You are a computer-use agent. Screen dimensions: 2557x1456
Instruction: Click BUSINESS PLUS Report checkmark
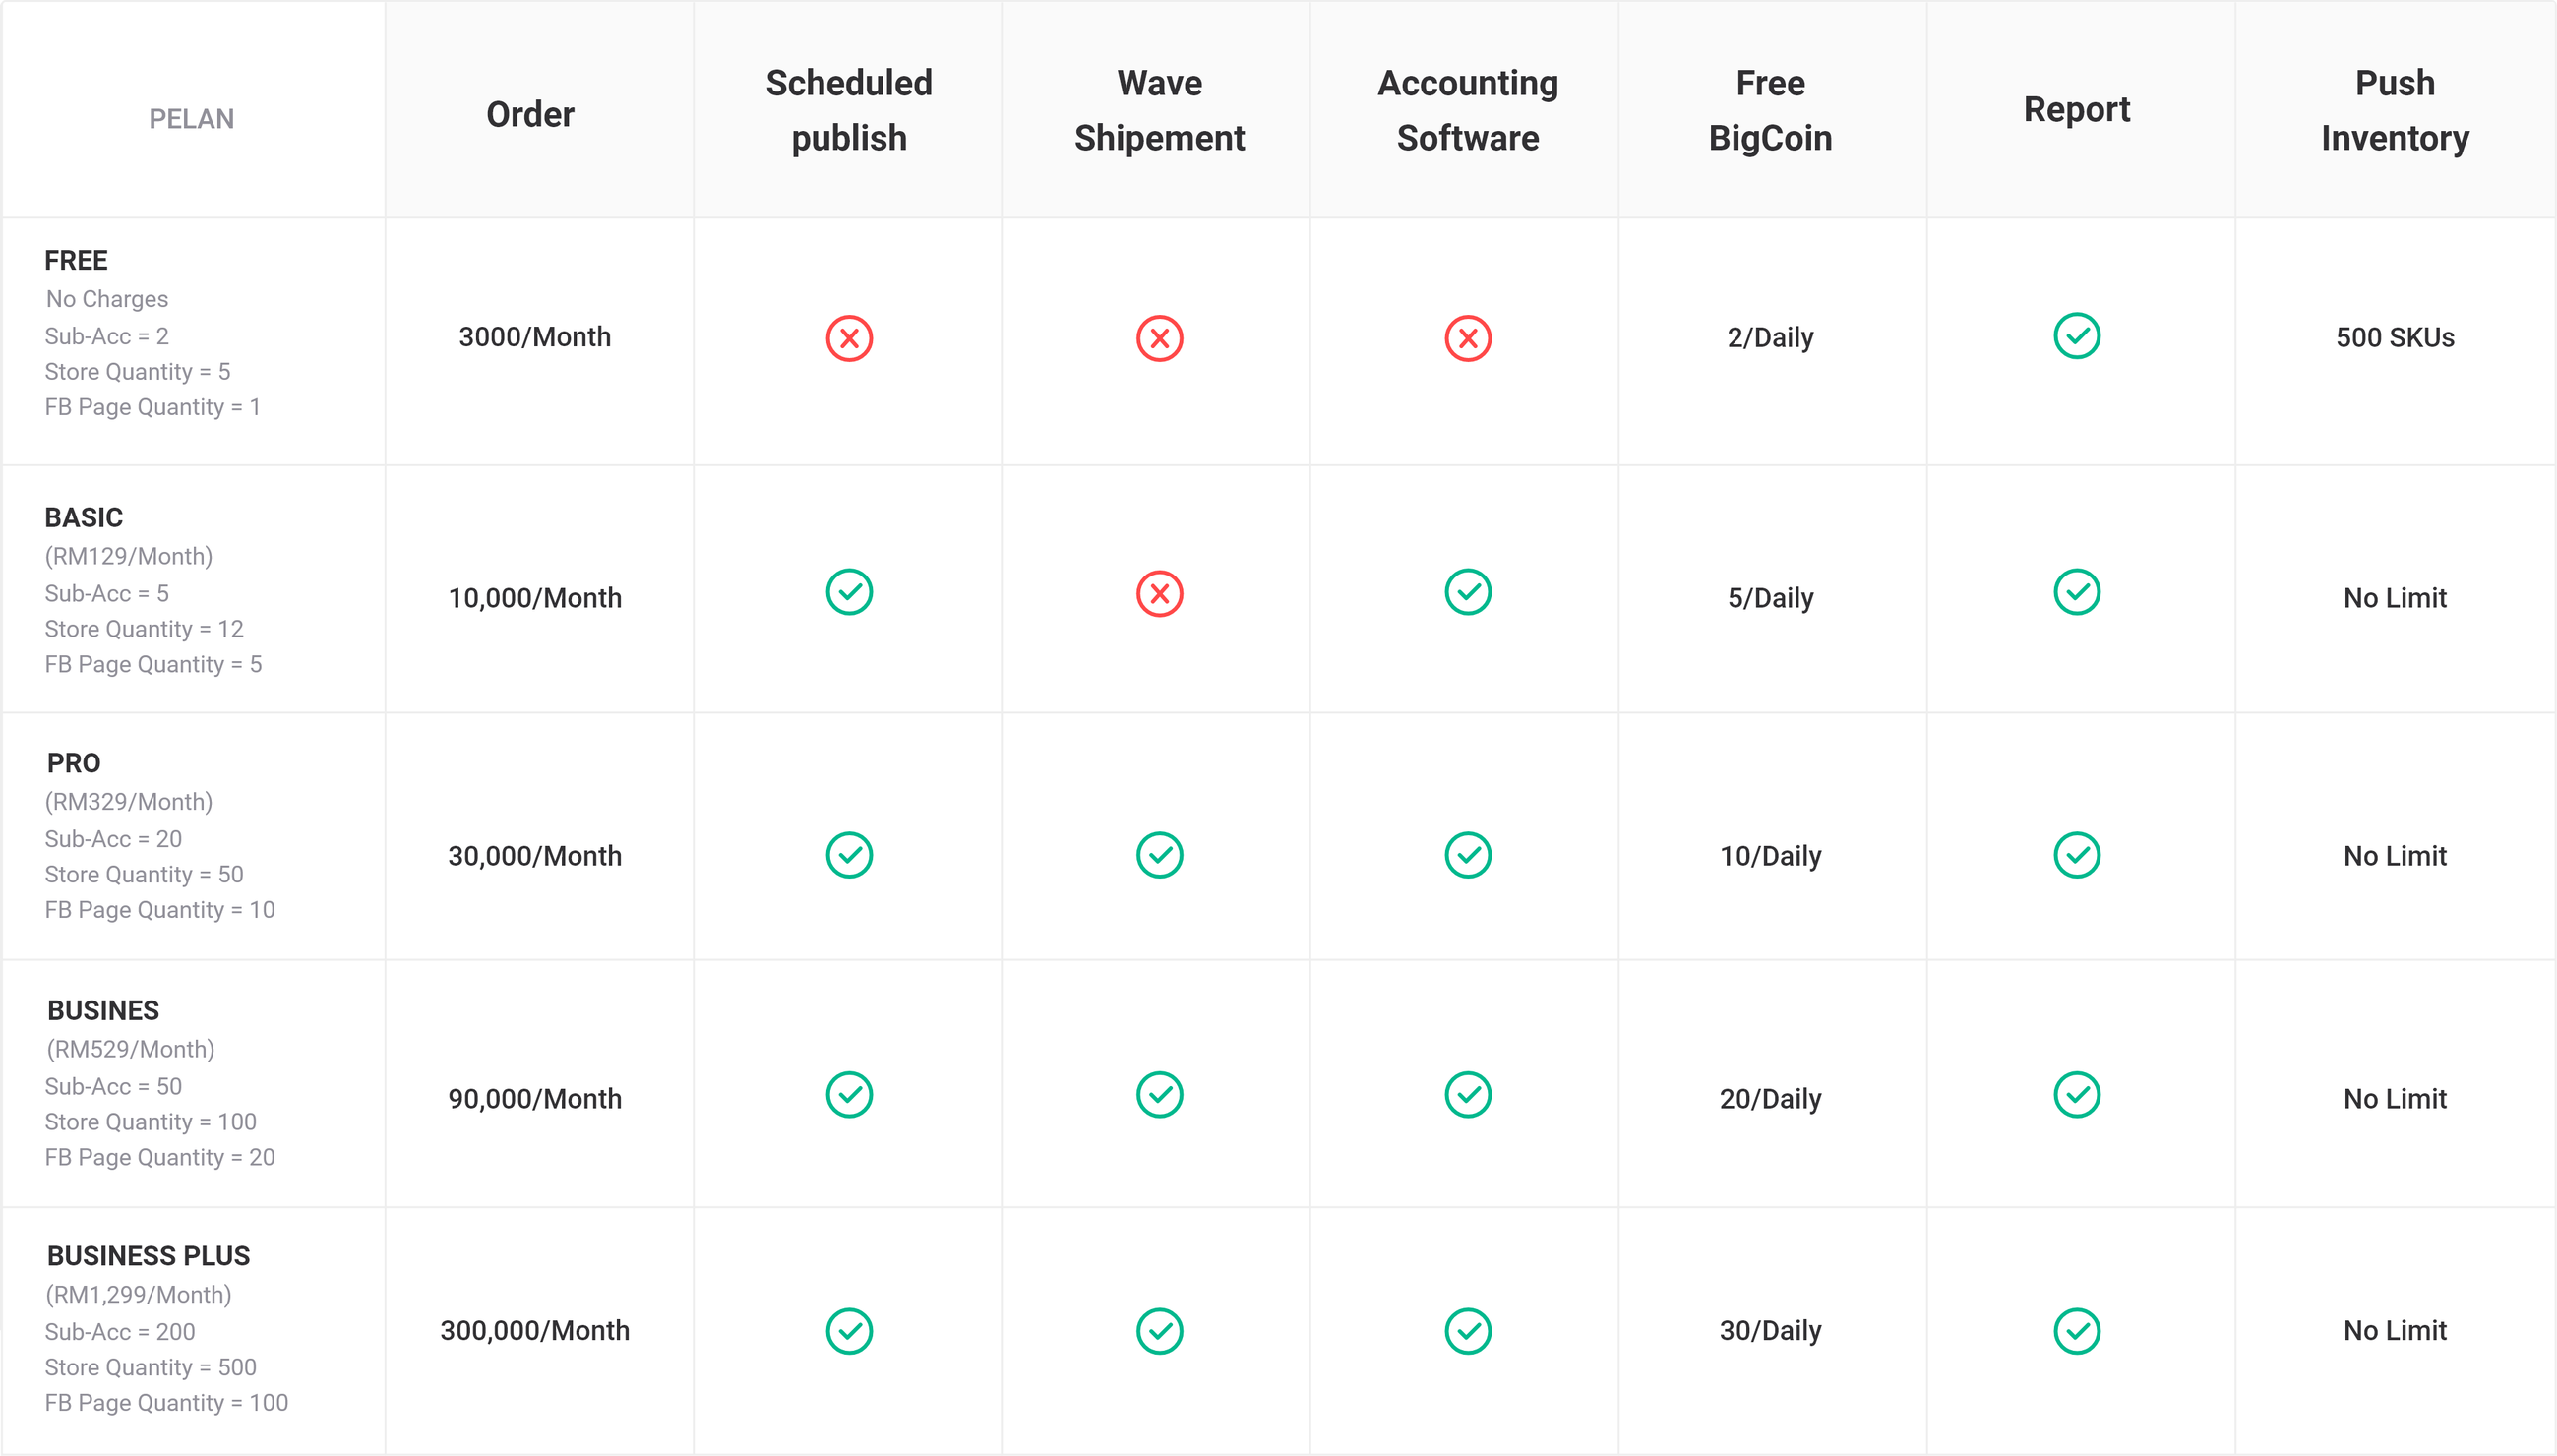tap(2076, 1331)
